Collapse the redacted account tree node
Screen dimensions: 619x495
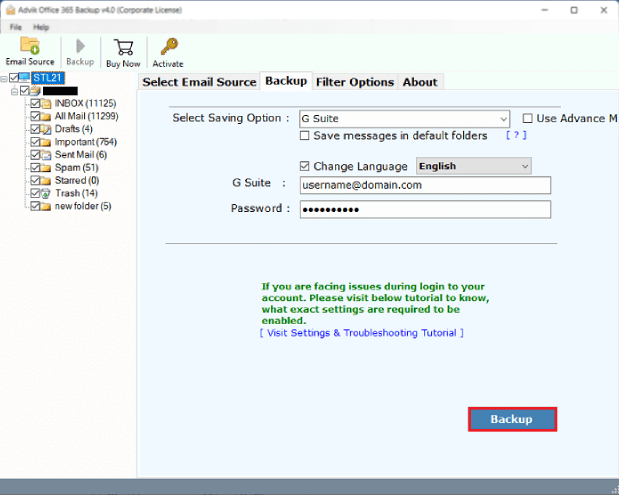point(15,92)
